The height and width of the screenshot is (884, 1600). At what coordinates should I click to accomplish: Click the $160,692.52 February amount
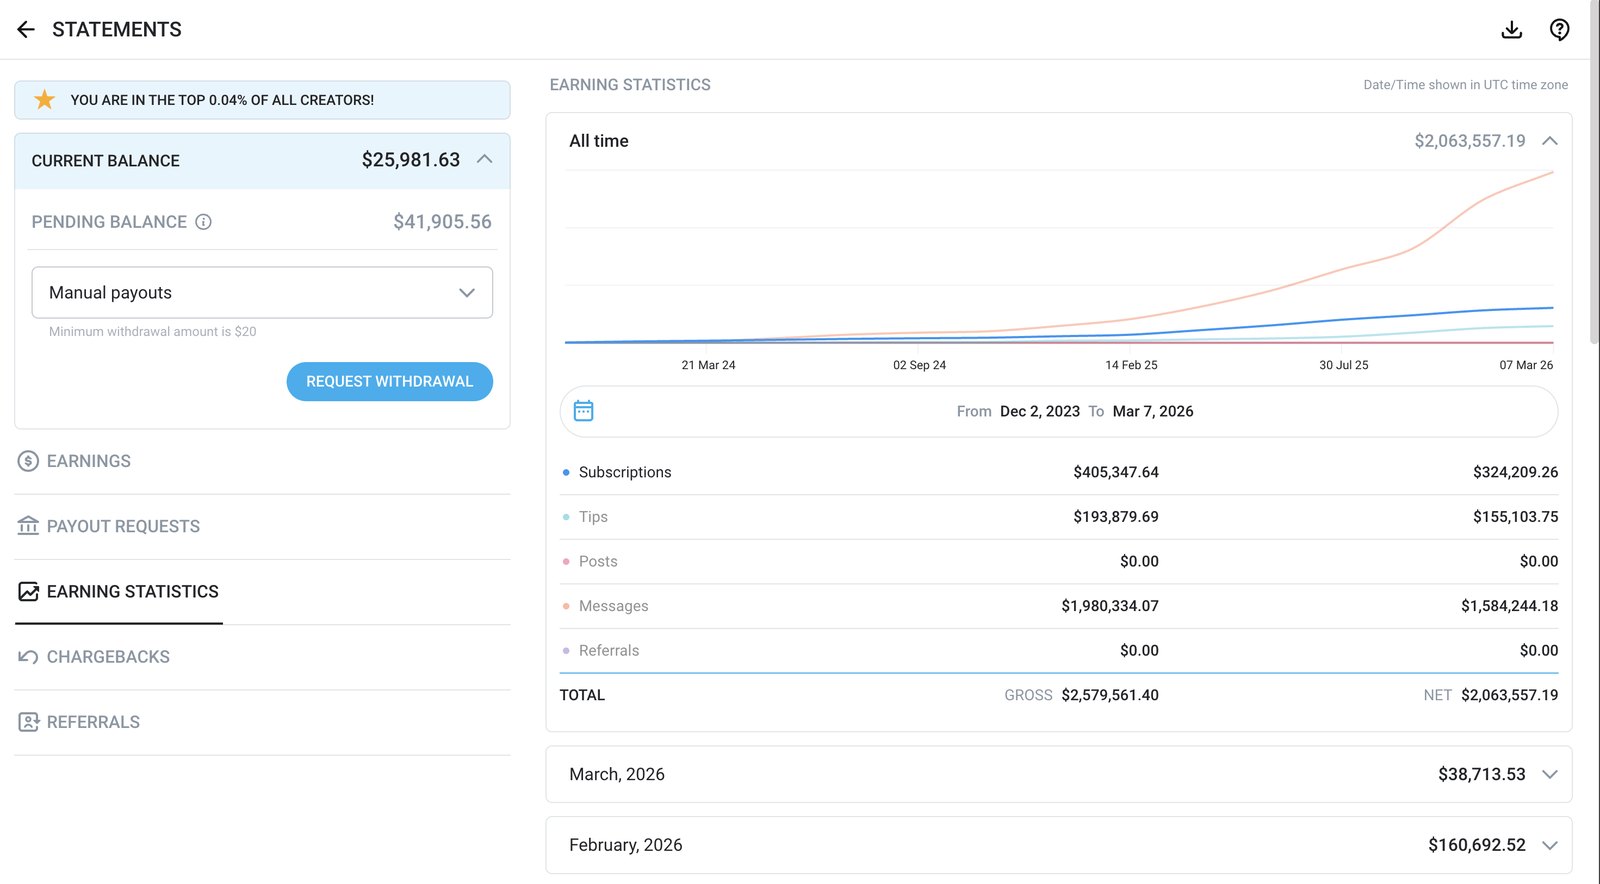click(1477, 846)
